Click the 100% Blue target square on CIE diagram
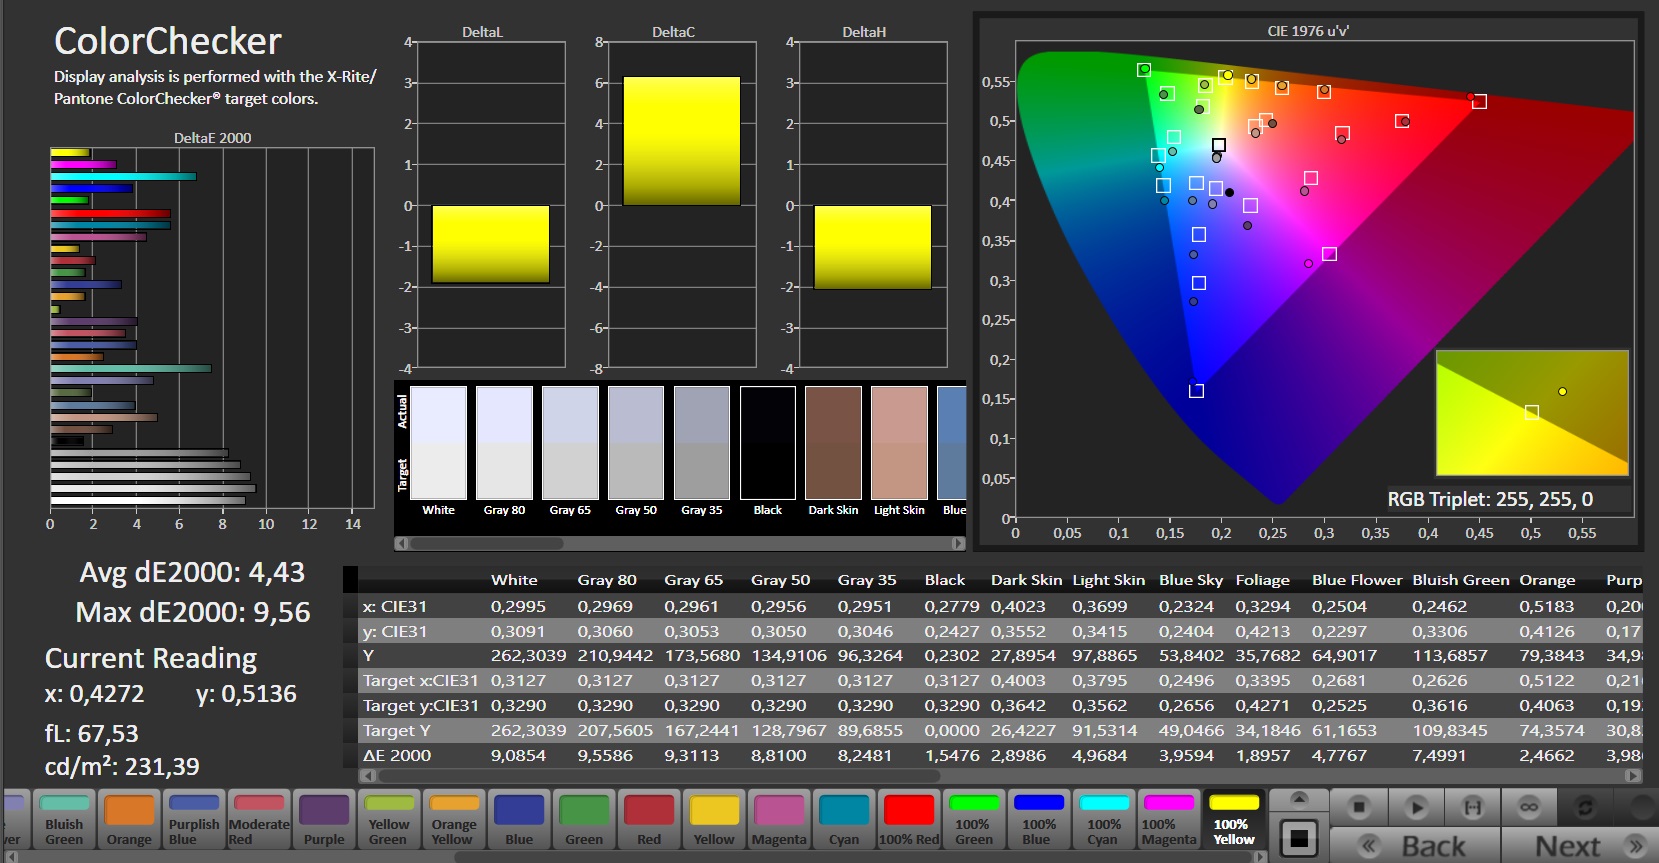This screenshot has width=1659, height=863. point(1196,391)
